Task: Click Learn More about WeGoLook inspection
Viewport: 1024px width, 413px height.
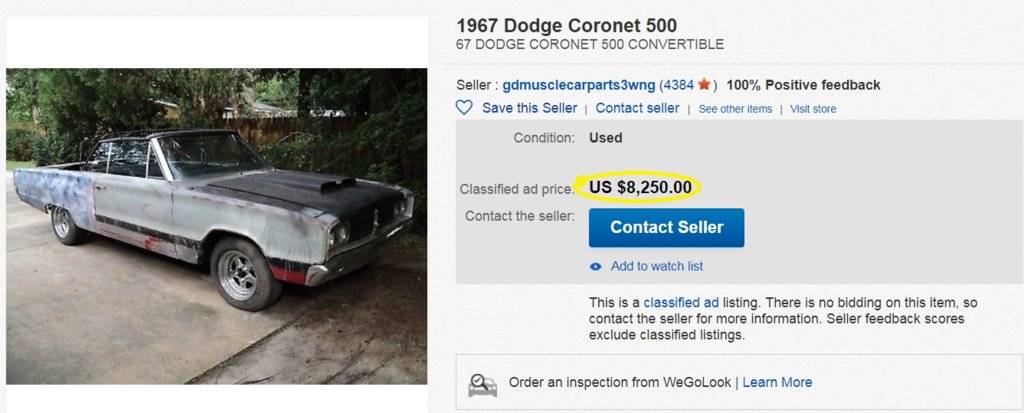Action: pyautogui.click(x=777, y=382)
